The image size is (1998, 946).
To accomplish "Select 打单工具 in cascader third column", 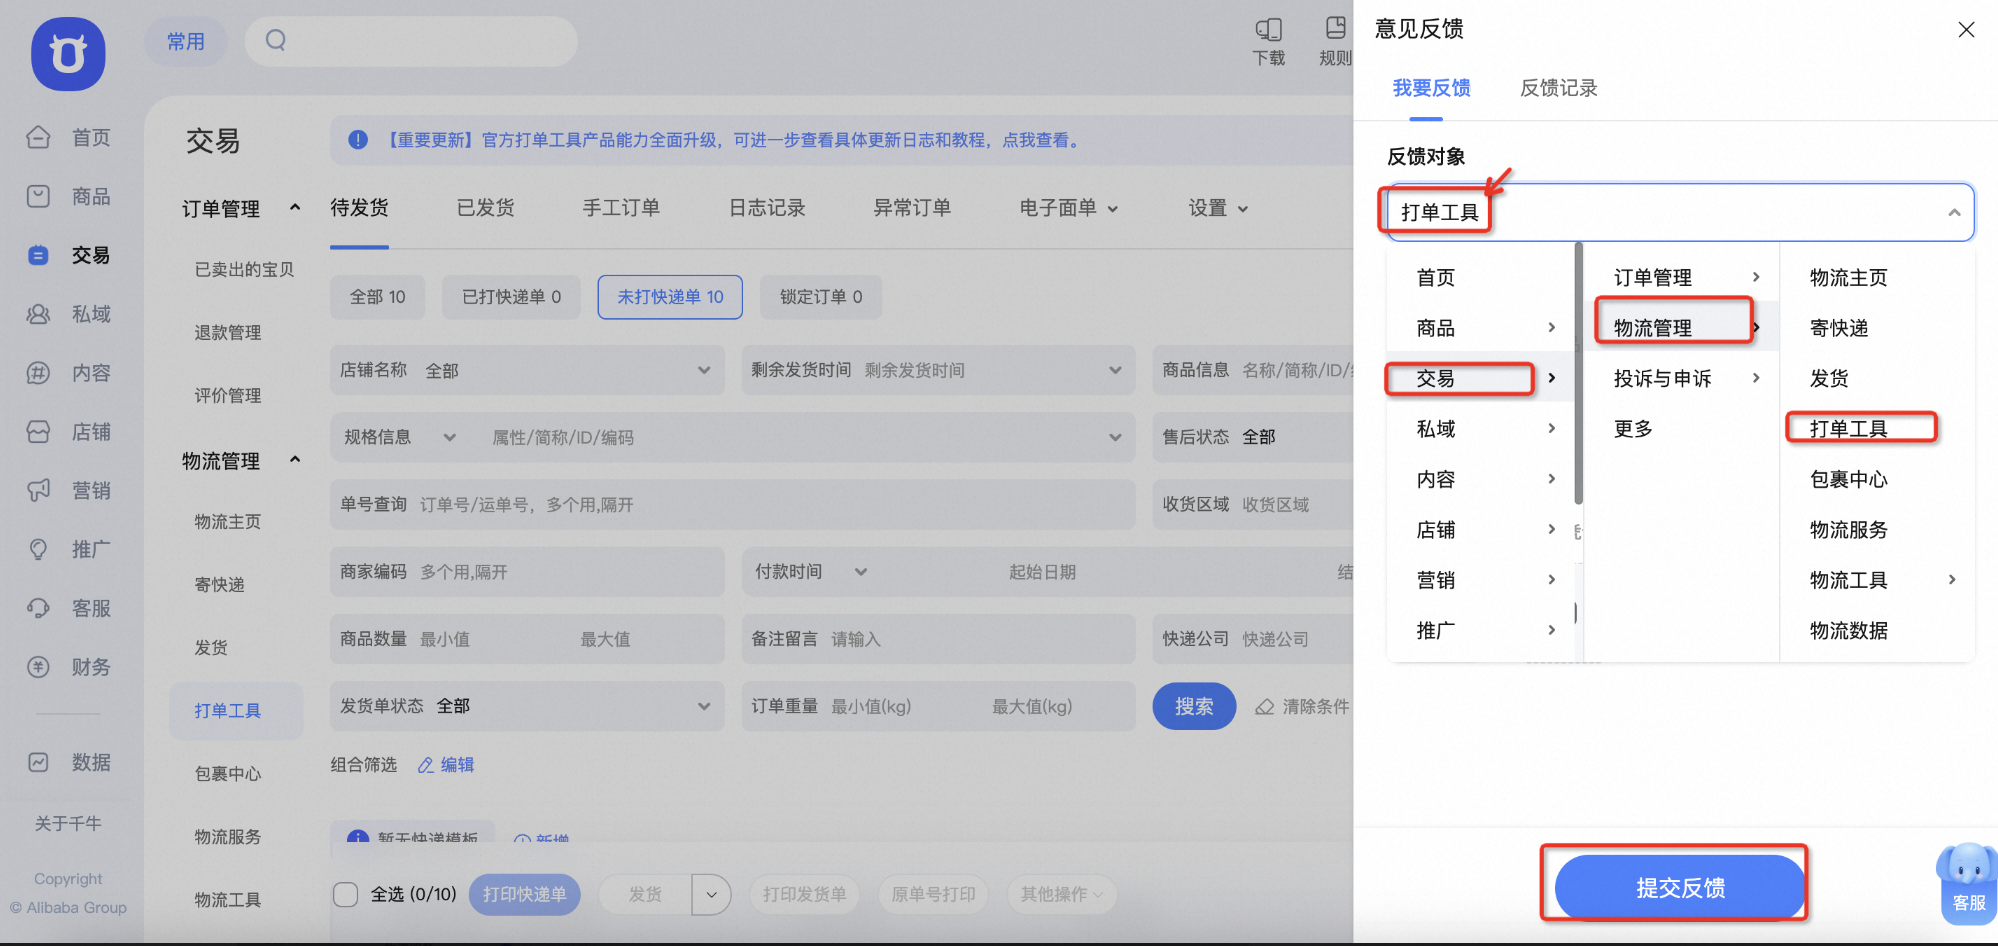I will pos(1877,429).
